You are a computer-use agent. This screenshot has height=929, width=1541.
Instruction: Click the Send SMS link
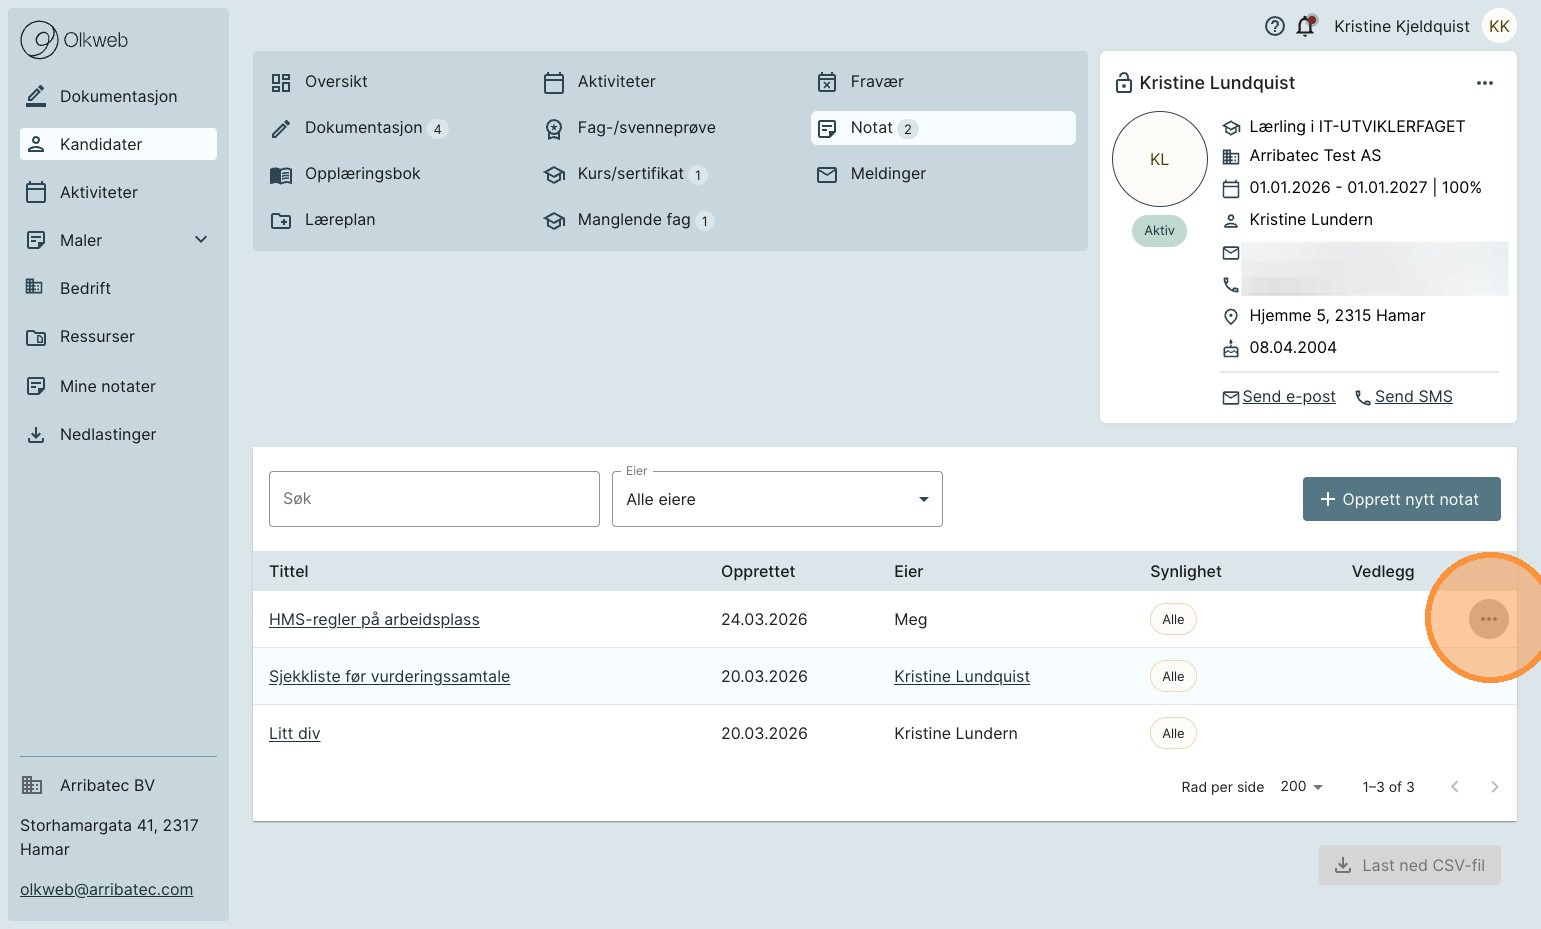point(1412,397)
